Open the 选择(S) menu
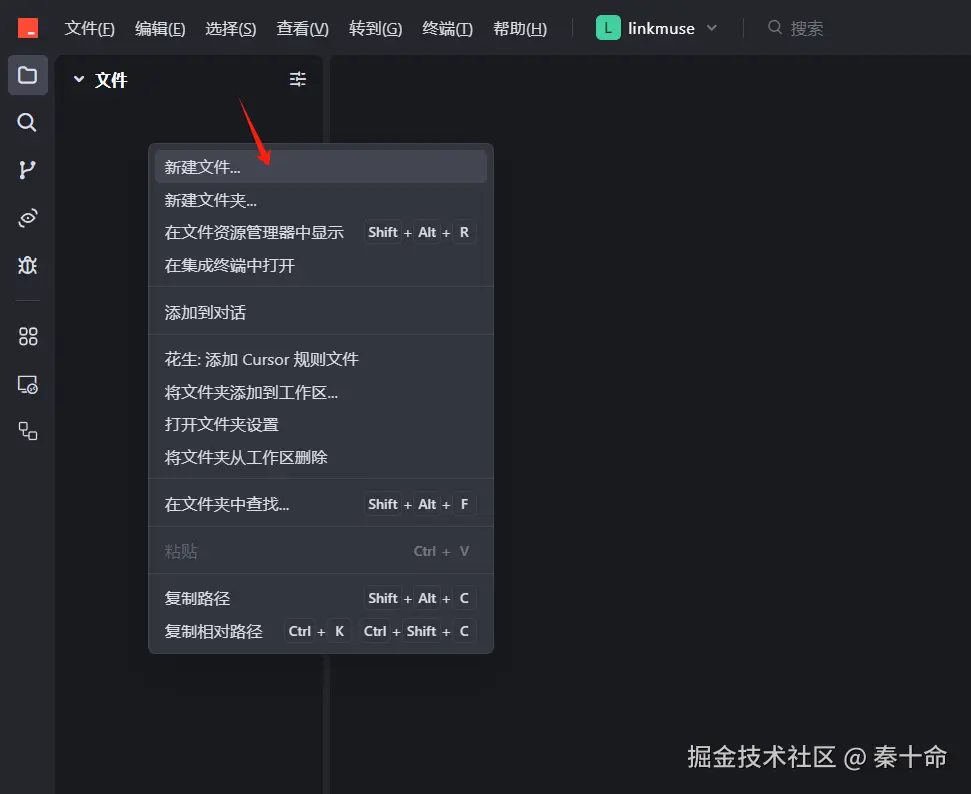The image size is (971, 794). [230, 28]
